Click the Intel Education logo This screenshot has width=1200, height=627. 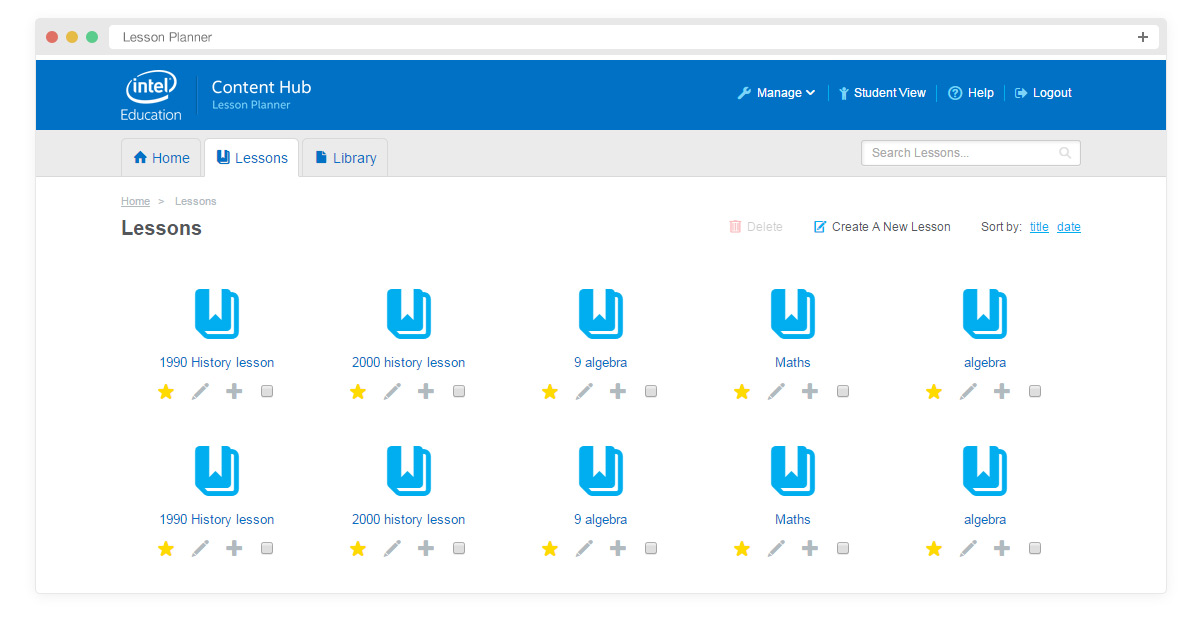click(151, 96)
